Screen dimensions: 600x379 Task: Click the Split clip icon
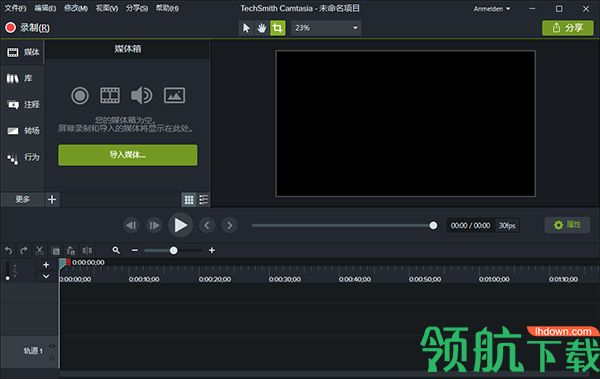[87, 251]
